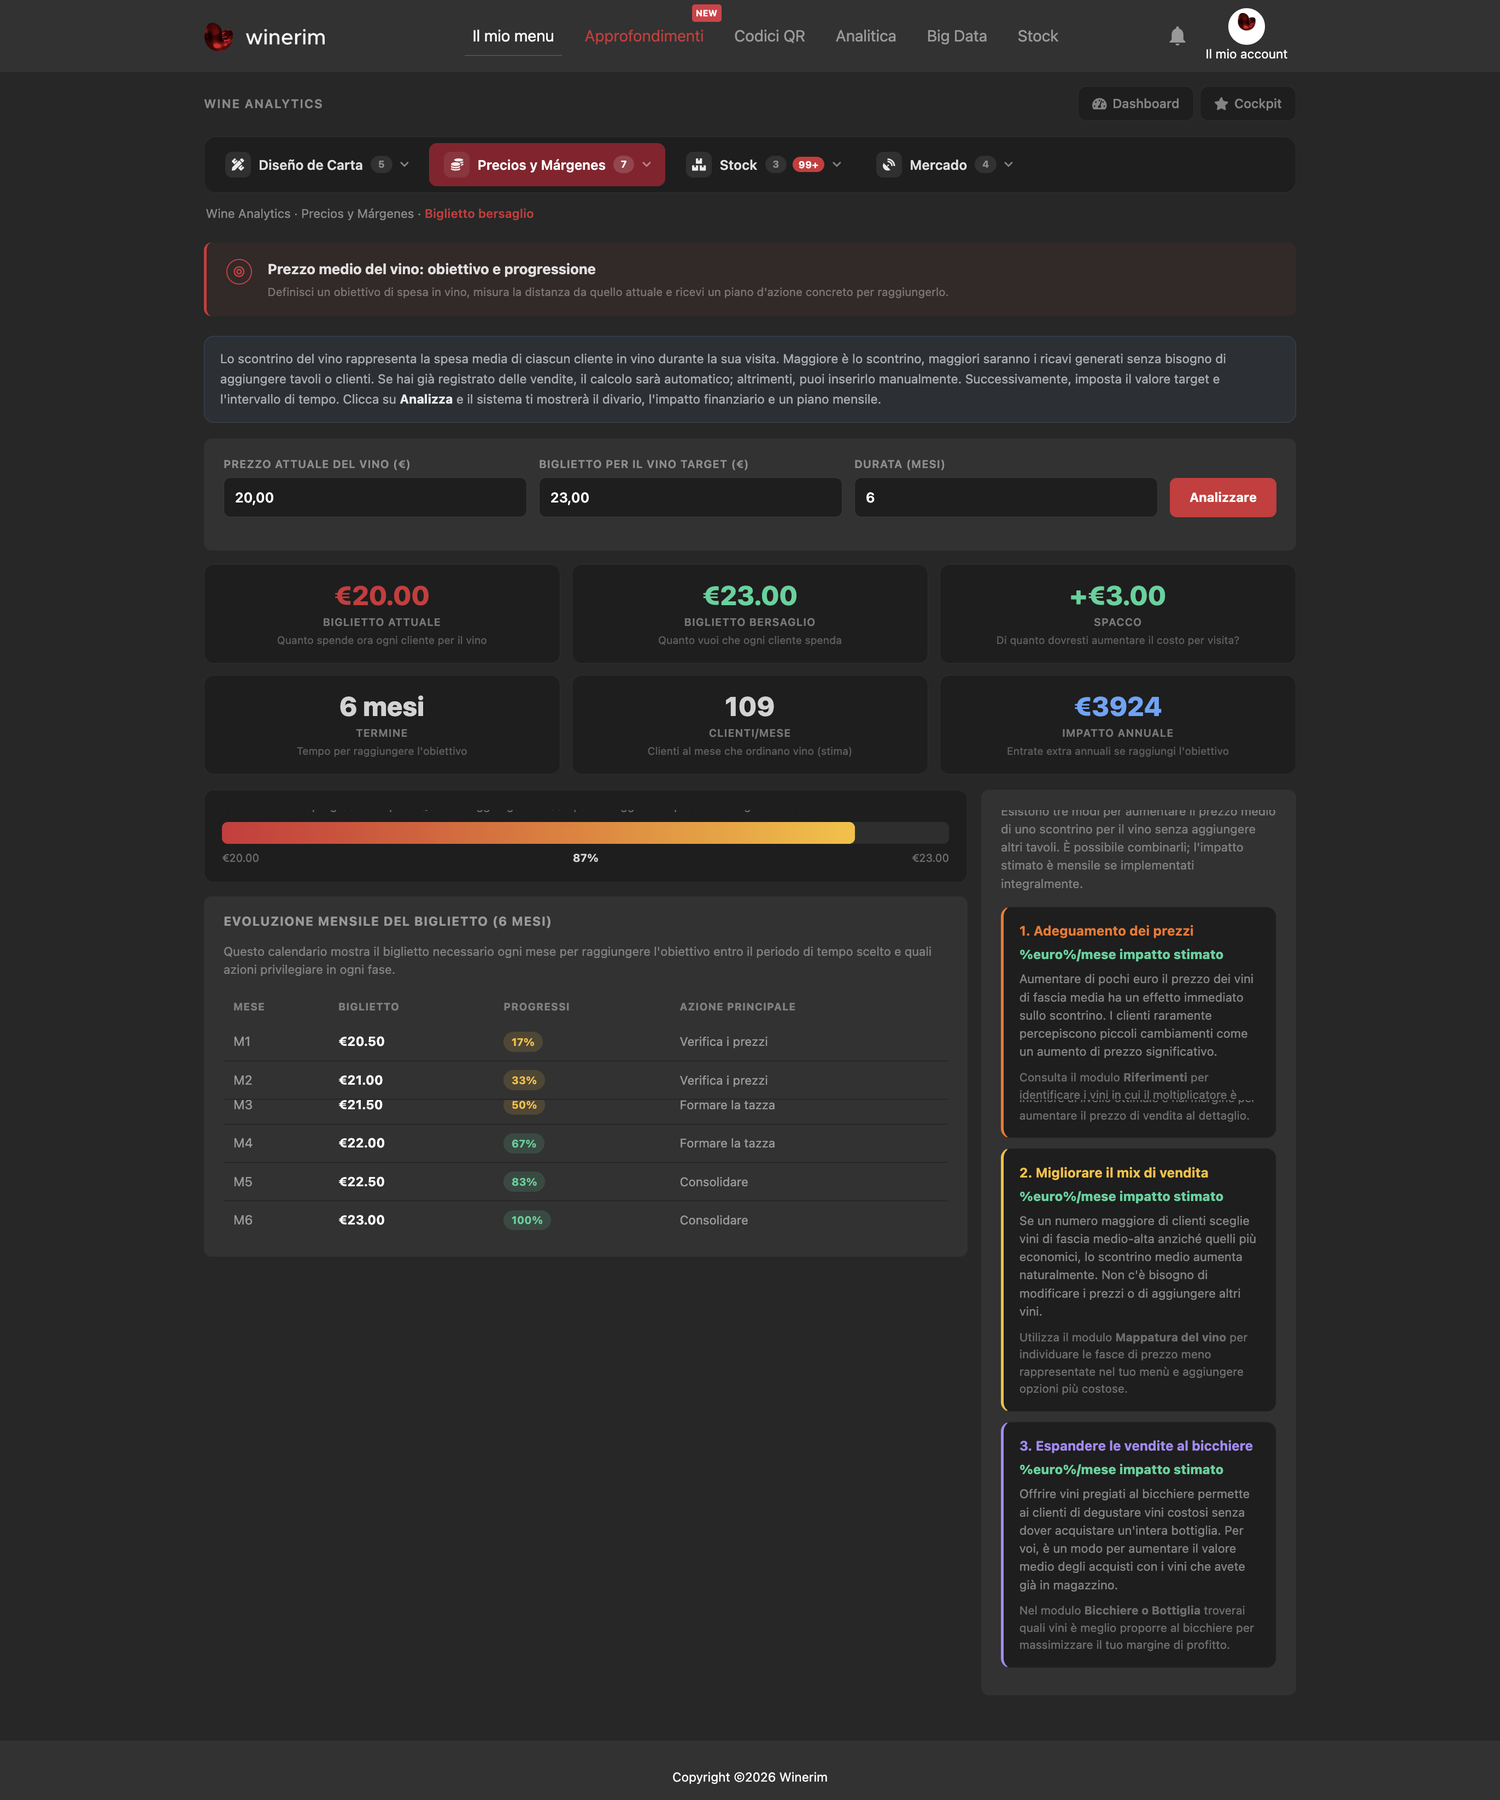Click the AZIONE PRINCIPALE column header
This screenshot has width=1500, height=1800.
(738, 1007)
